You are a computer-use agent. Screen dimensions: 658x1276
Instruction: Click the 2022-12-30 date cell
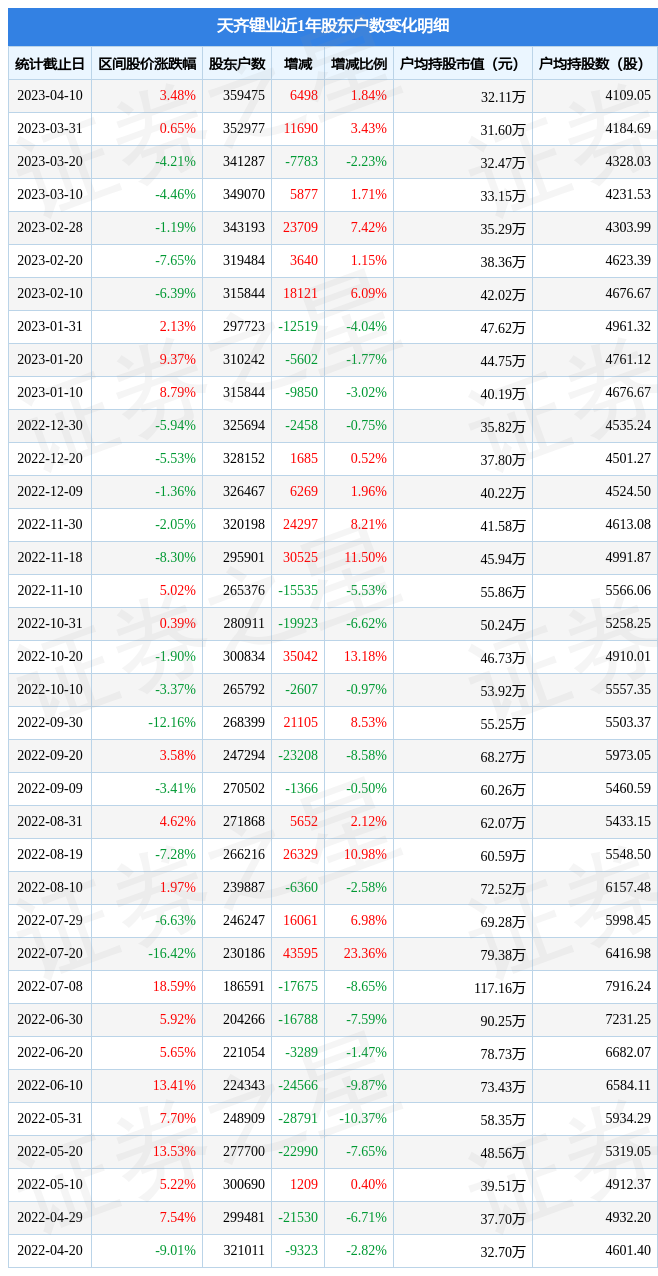(50, 426)
